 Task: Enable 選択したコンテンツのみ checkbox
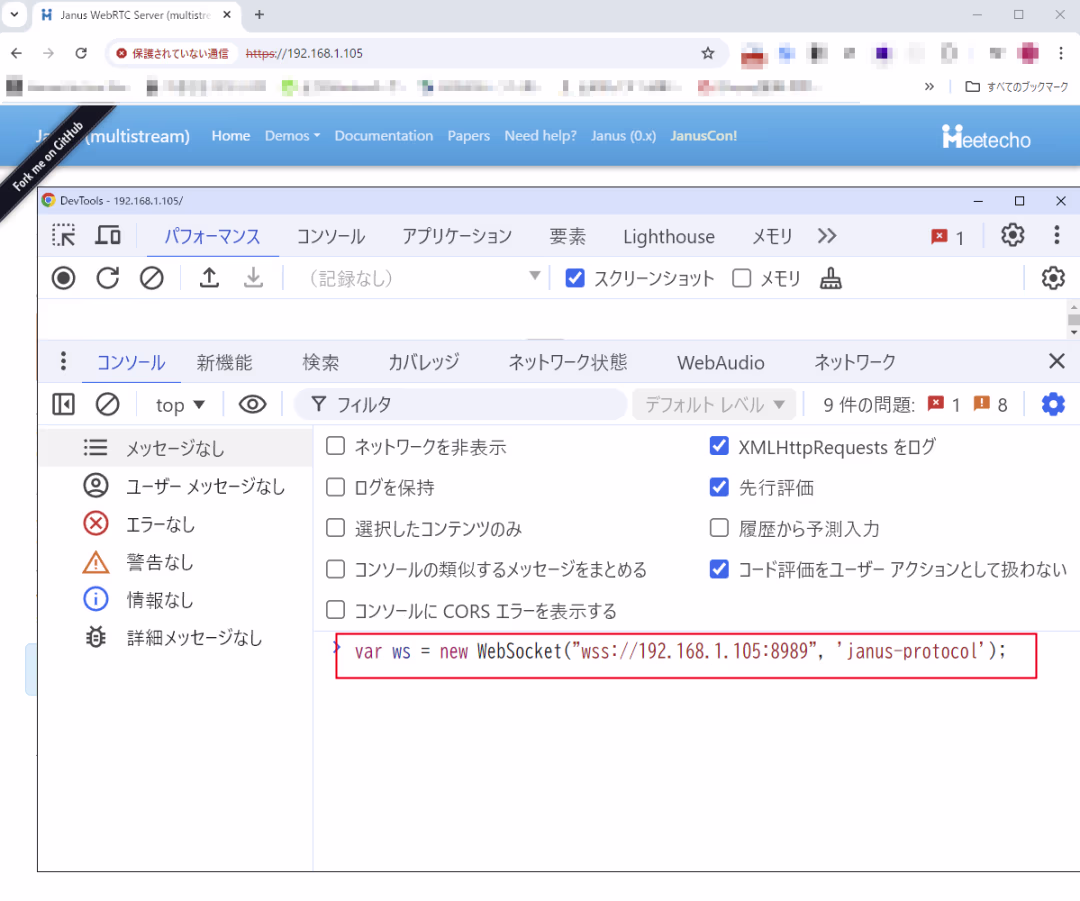(335, 528)
